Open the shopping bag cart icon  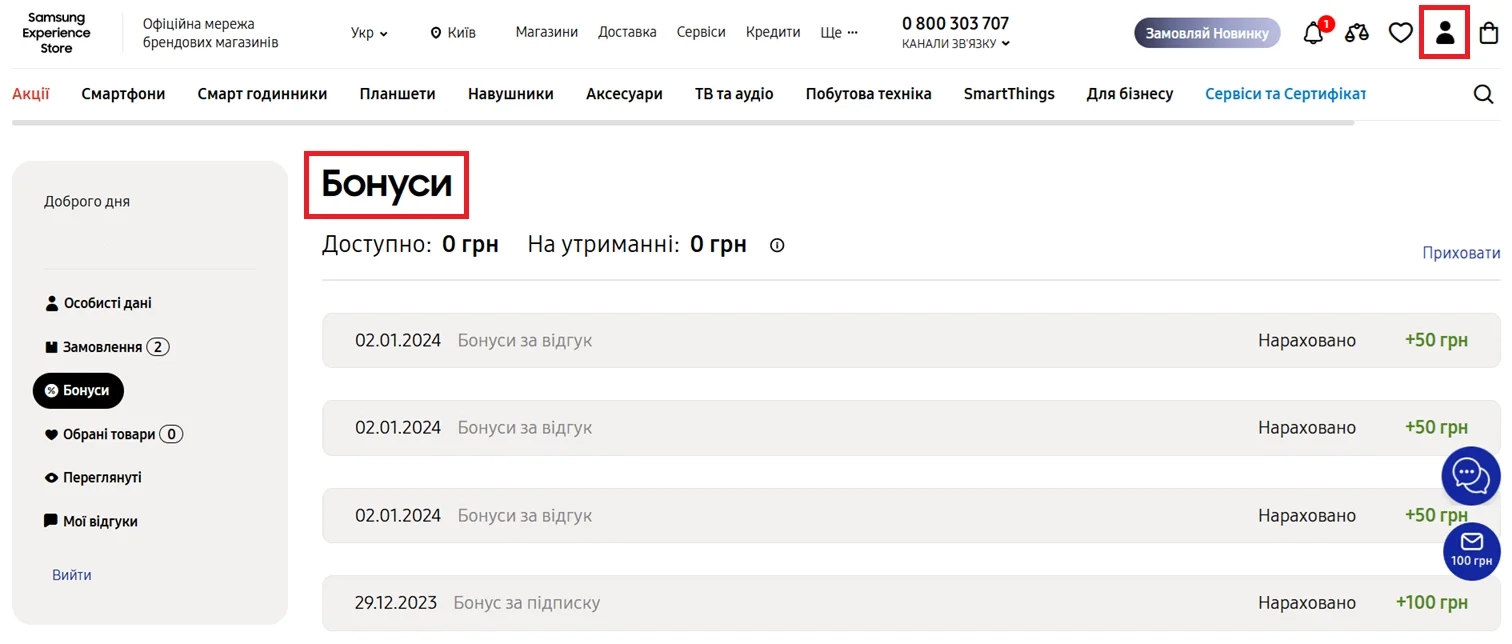click(x=1489, y=33)
